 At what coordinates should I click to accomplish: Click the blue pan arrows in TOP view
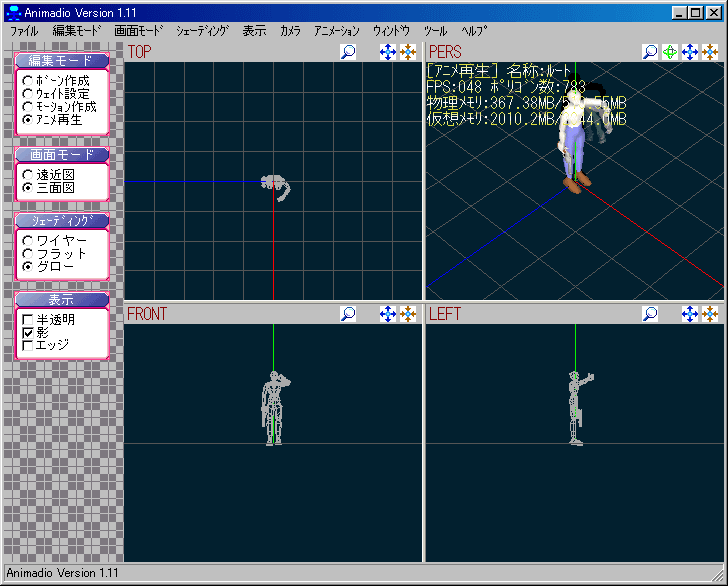388,52
